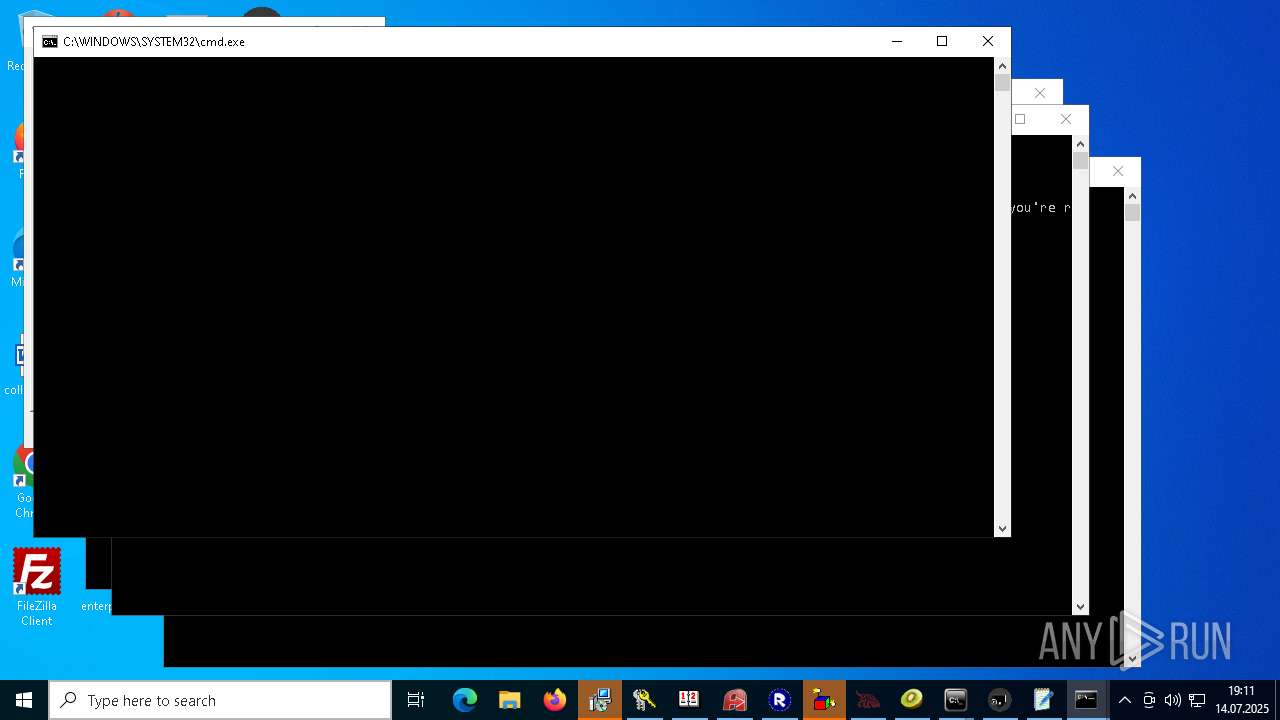The width and height of the screenshot is (1280, 720).
Task: Open Task View on the taskbar
Action: tap(416, 700)
